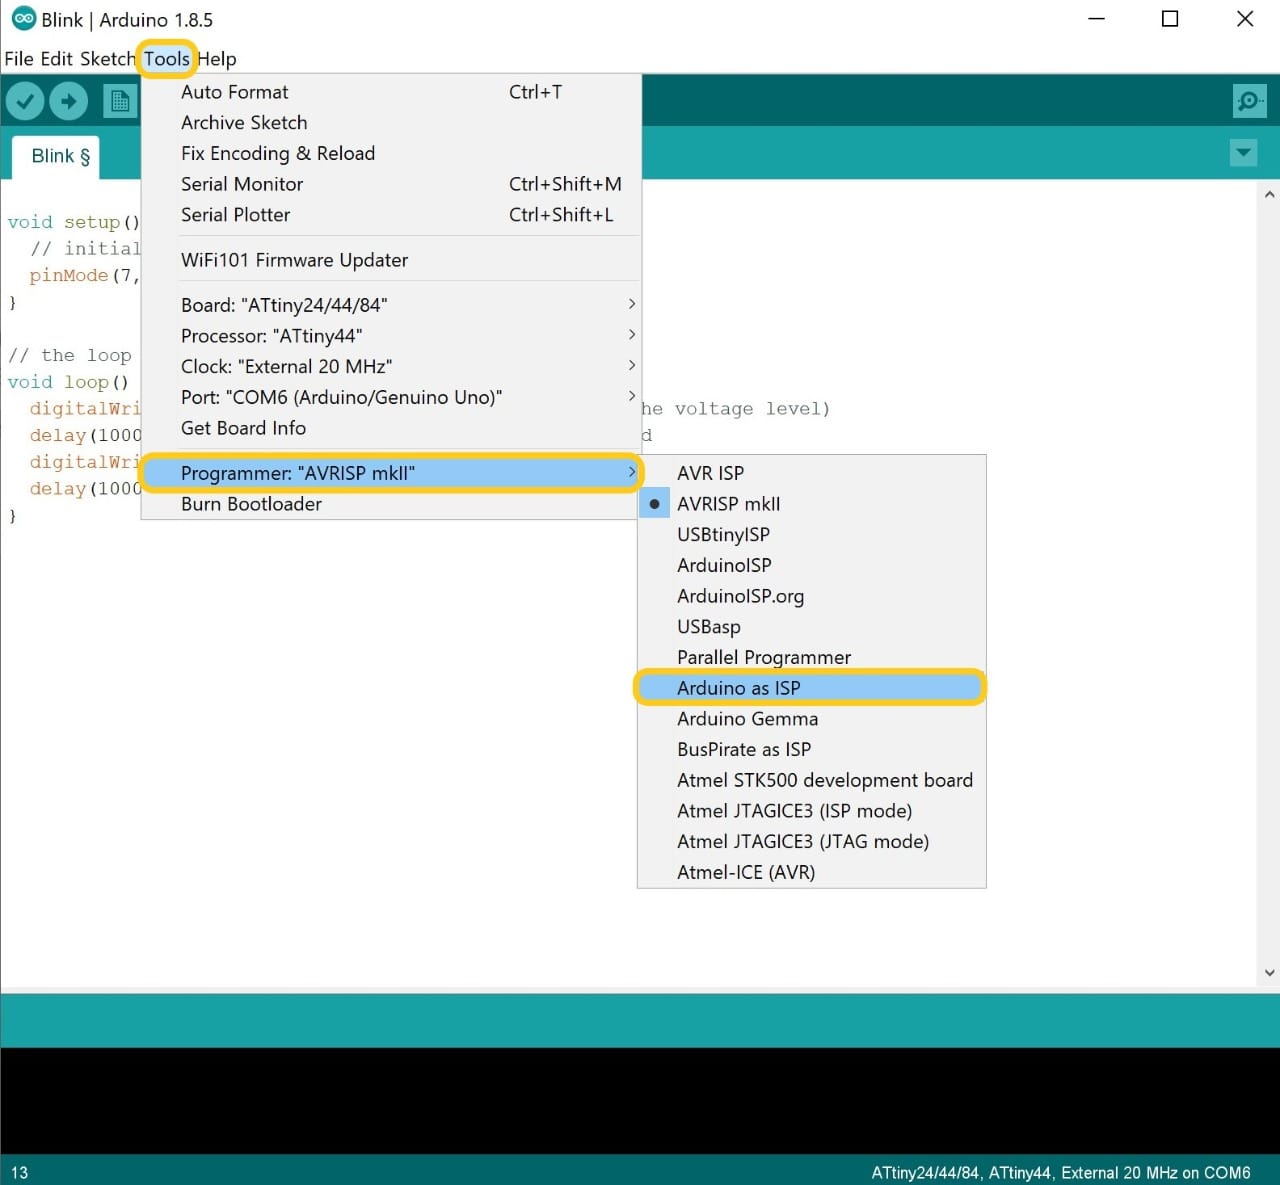The width and height of the screenshot is (1280, 1185).
Task: Select USBasp programmer
Action: [x=812, y=627]
